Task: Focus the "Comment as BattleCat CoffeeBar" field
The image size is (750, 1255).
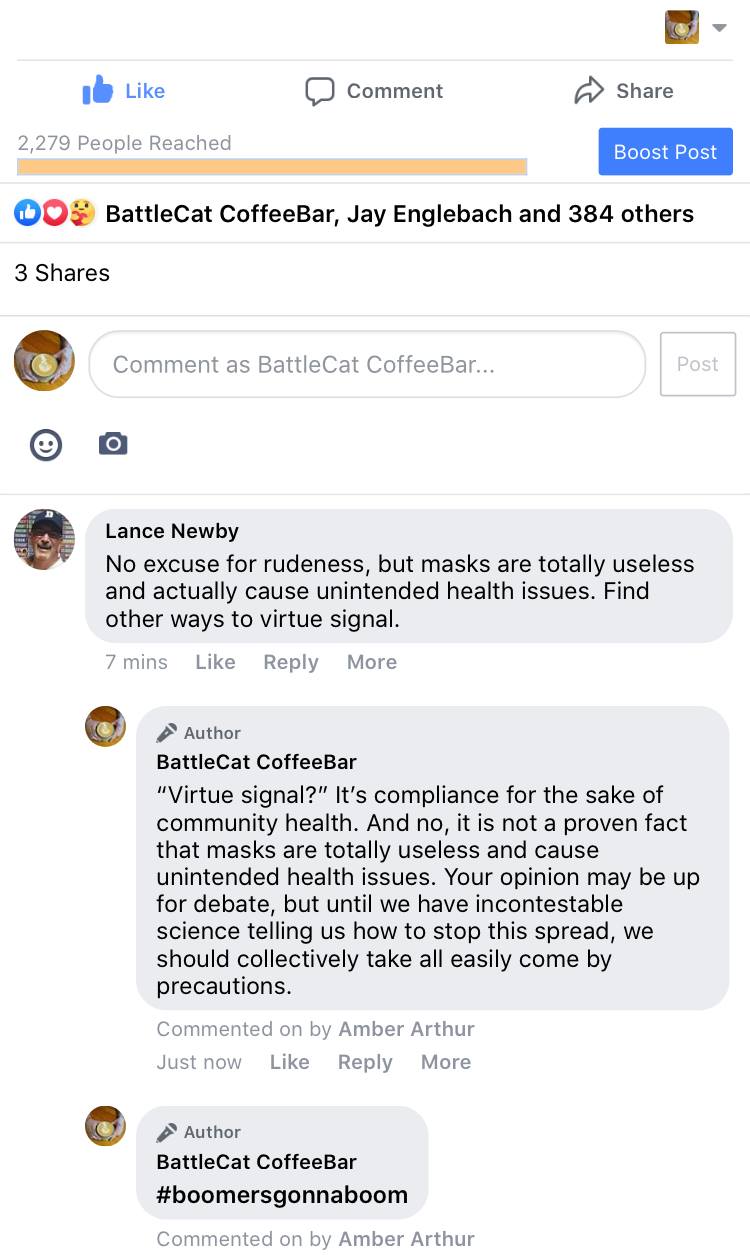Action: pos(367,364)
